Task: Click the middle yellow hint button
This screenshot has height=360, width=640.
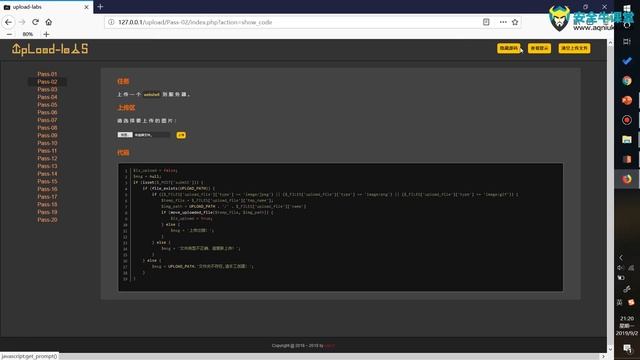Action: pyautogui.click(x=539, y=48)
